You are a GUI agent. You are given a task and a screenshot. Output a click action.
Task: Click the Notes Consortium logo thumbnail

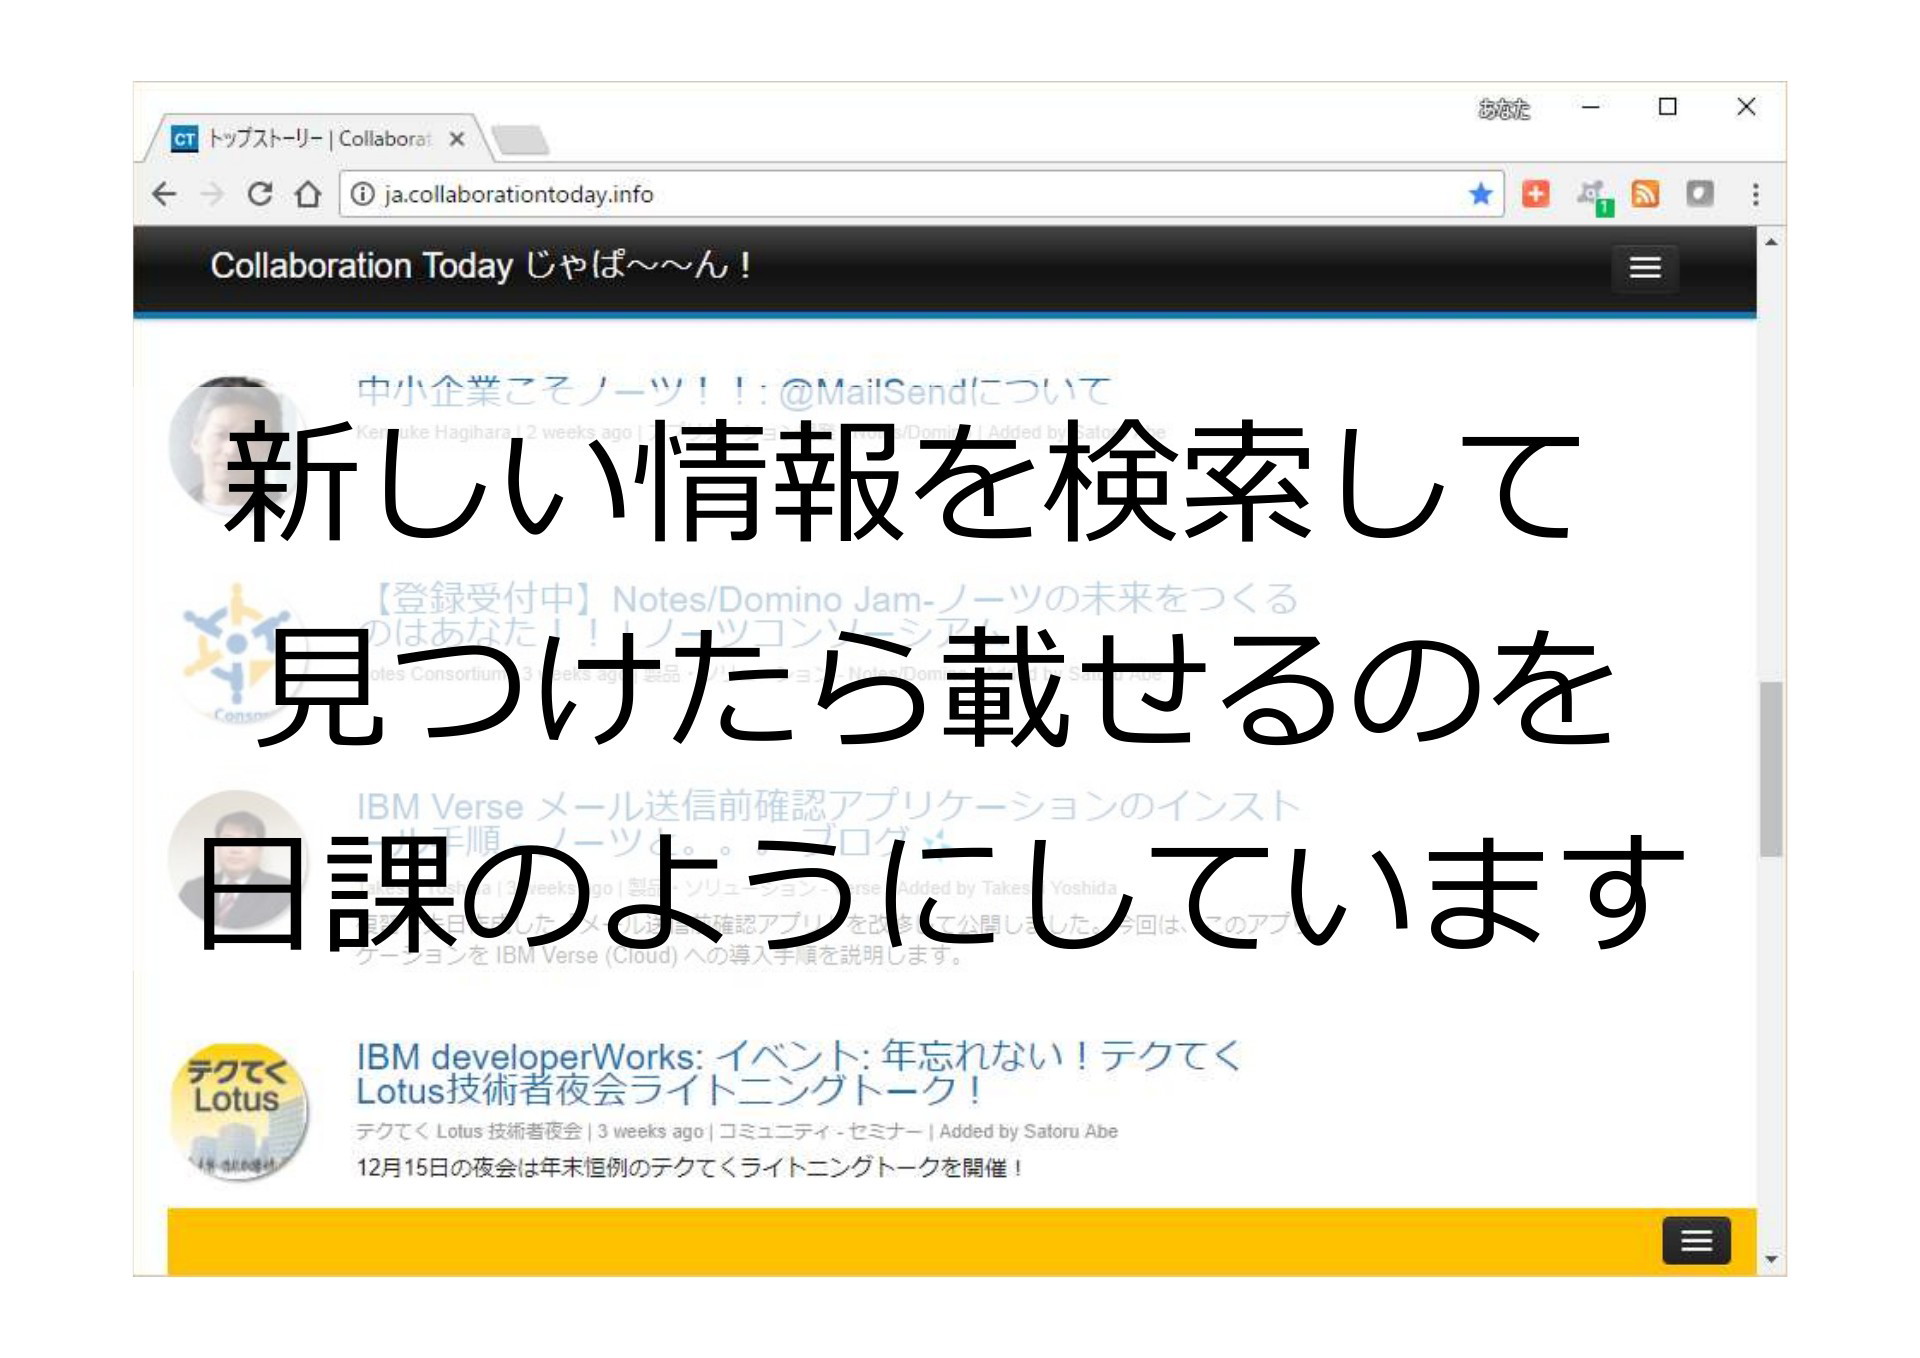[238, 653]
